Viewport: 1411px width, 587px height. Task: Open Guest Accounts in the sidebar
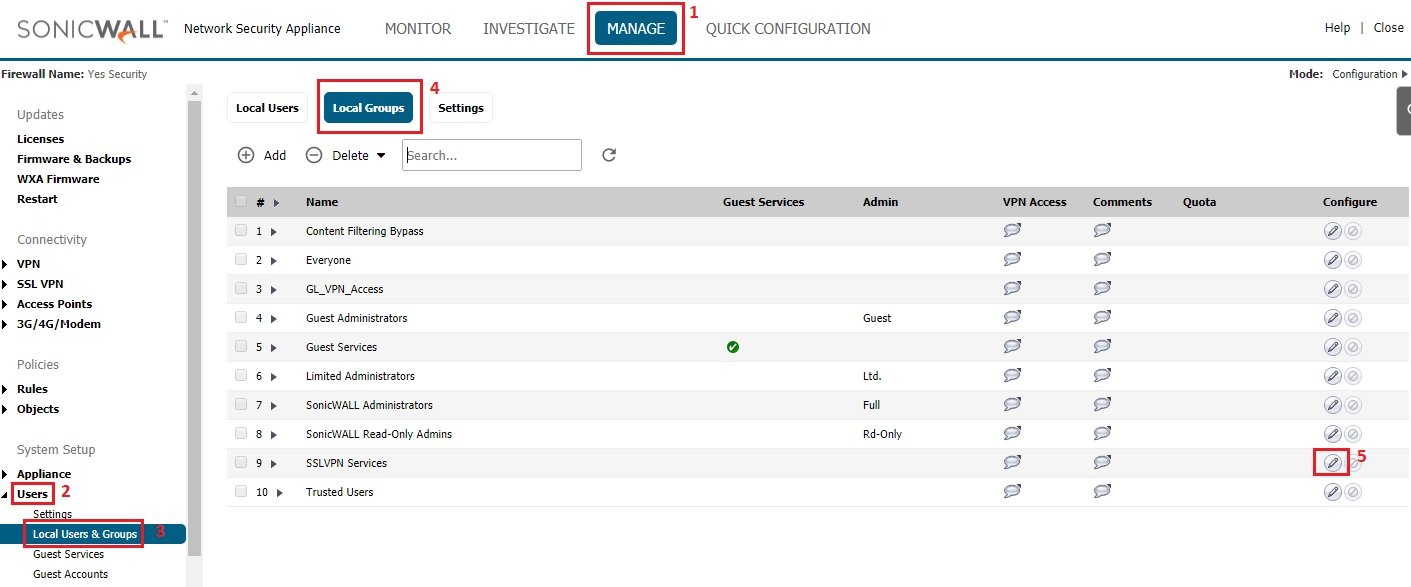tap(70, 573)
